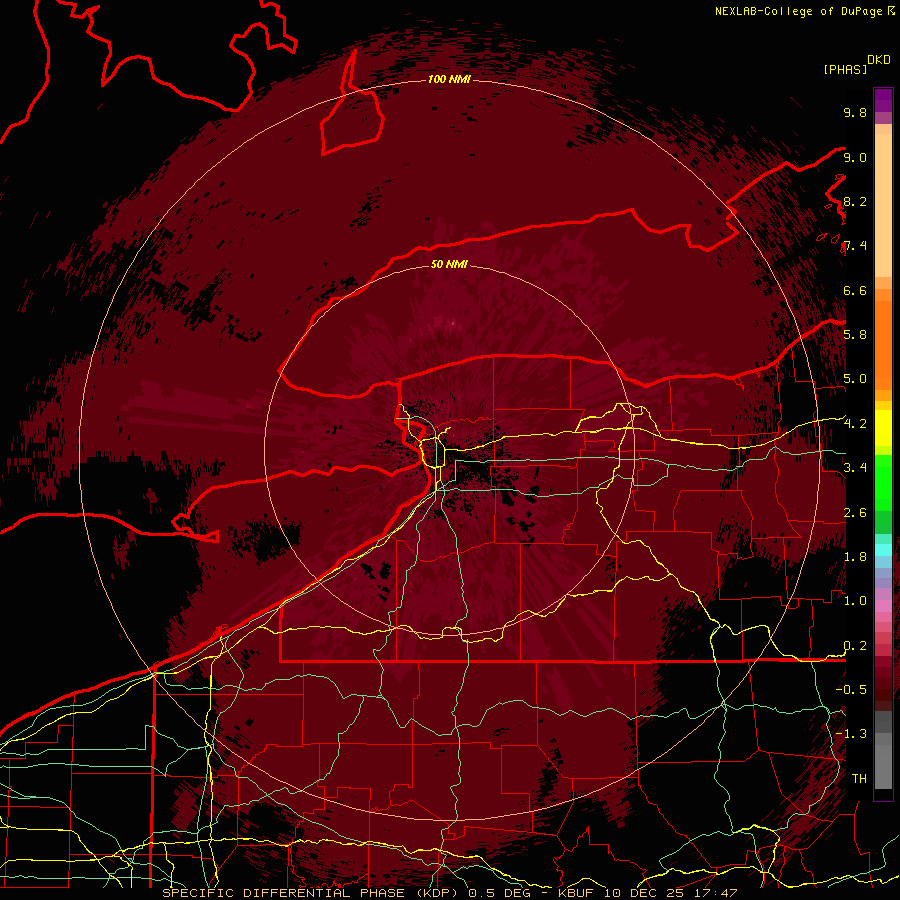The height and width of the screenshot is (900, 900).
Task: Click the 5.8 legend value
Action: click(855, 335)
